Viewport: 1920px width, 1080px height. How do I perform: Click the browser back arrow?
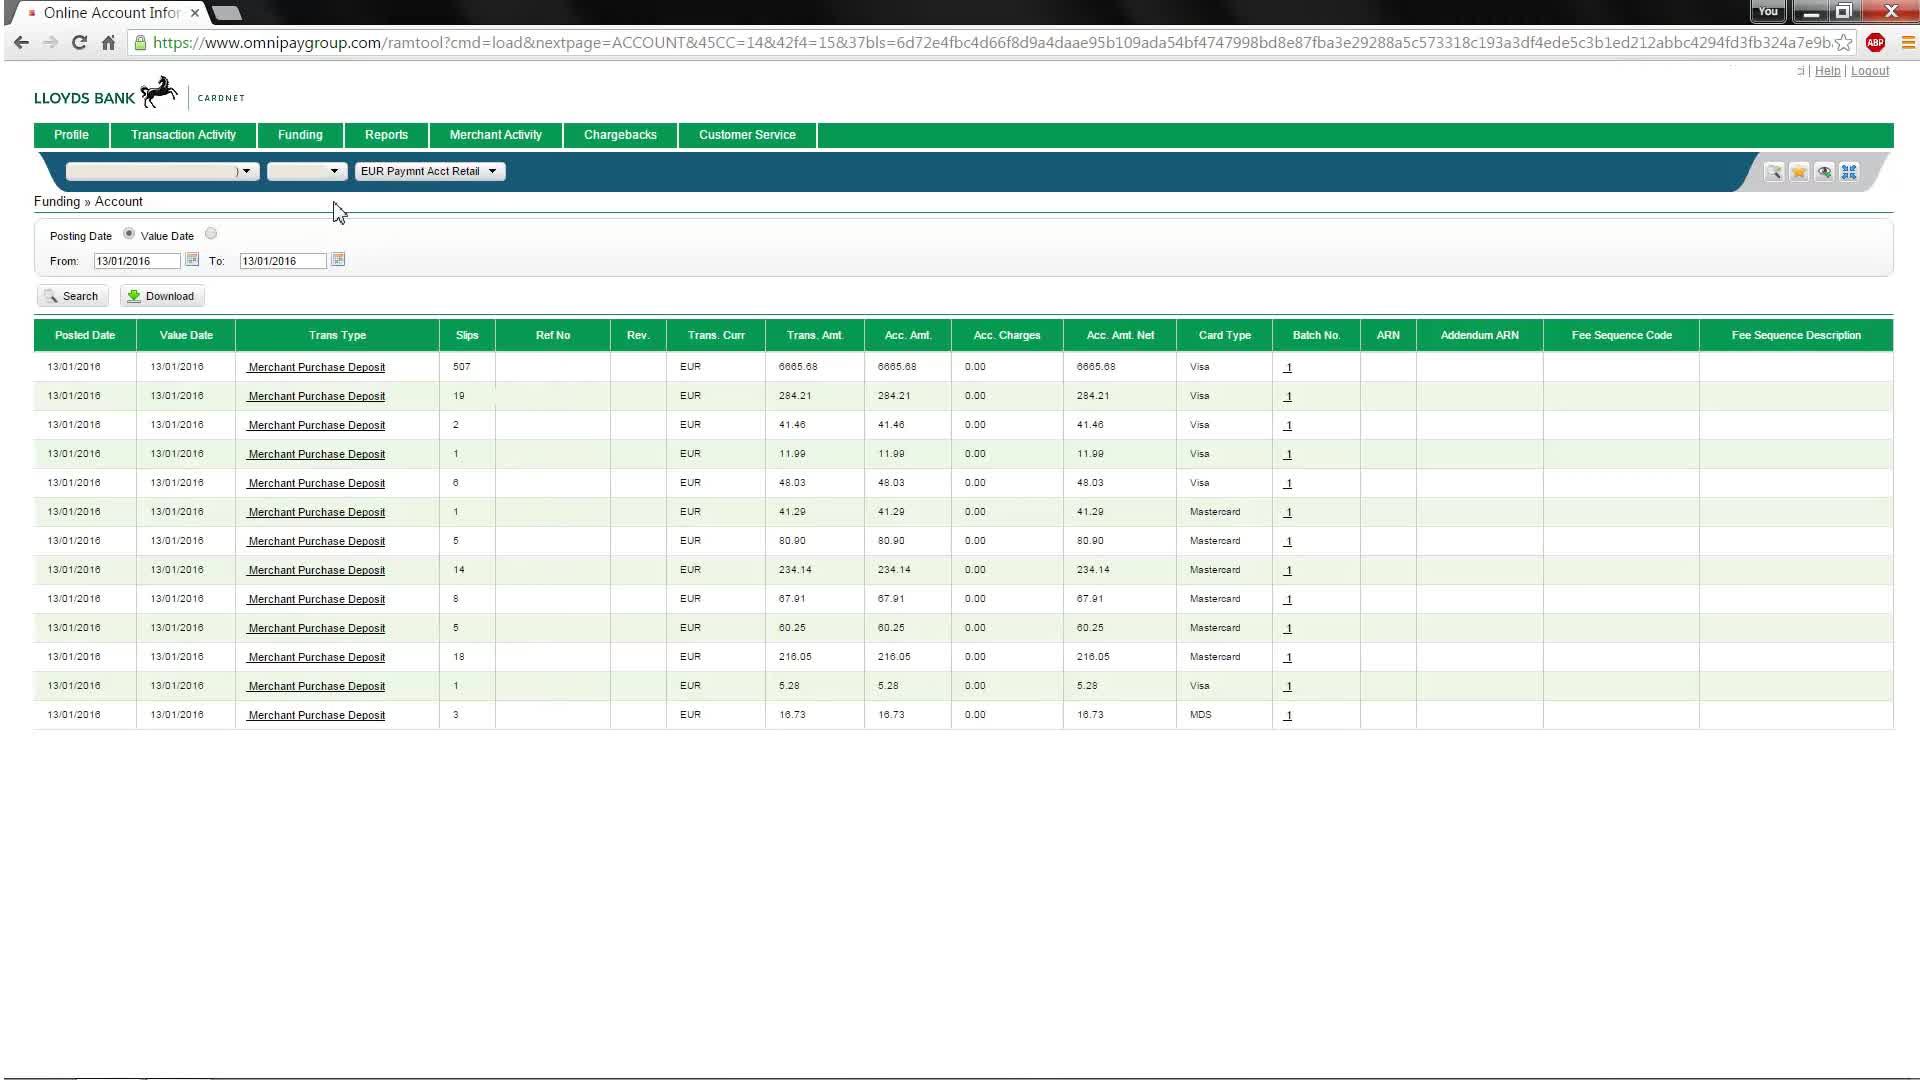[21, 43]
